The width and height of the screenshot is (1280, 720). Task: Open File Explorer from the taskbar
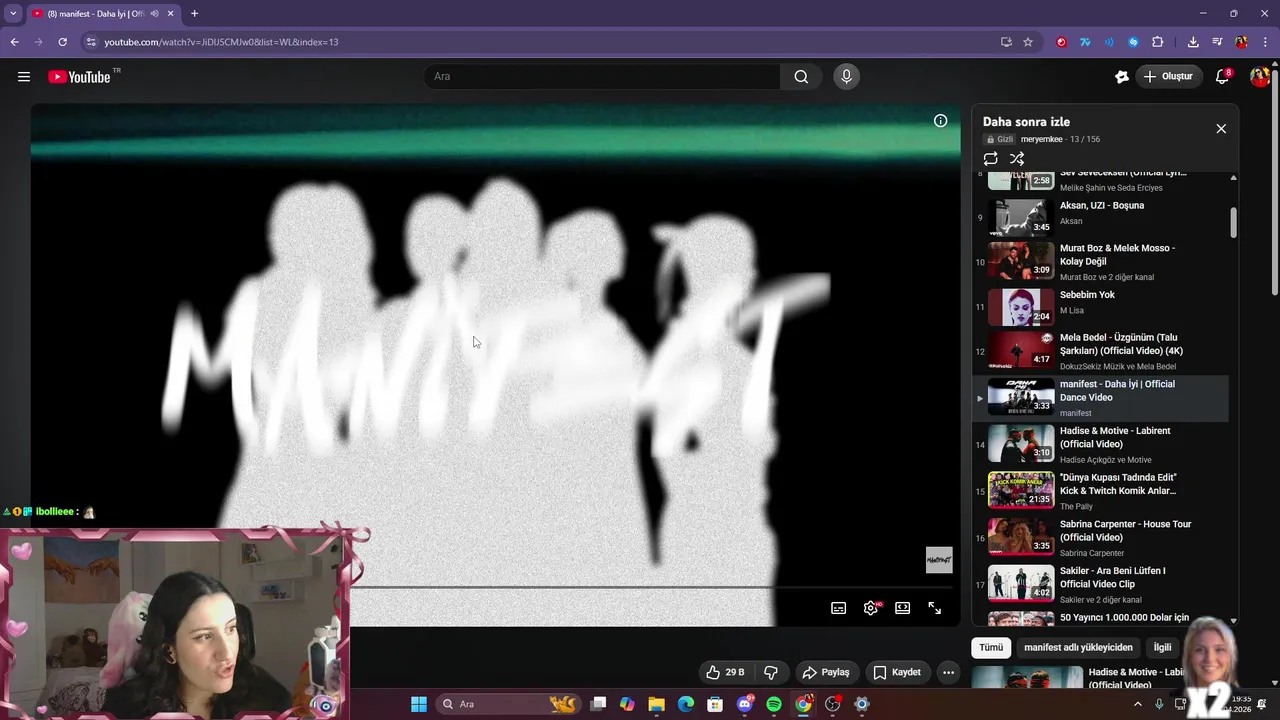pos(656,704)
